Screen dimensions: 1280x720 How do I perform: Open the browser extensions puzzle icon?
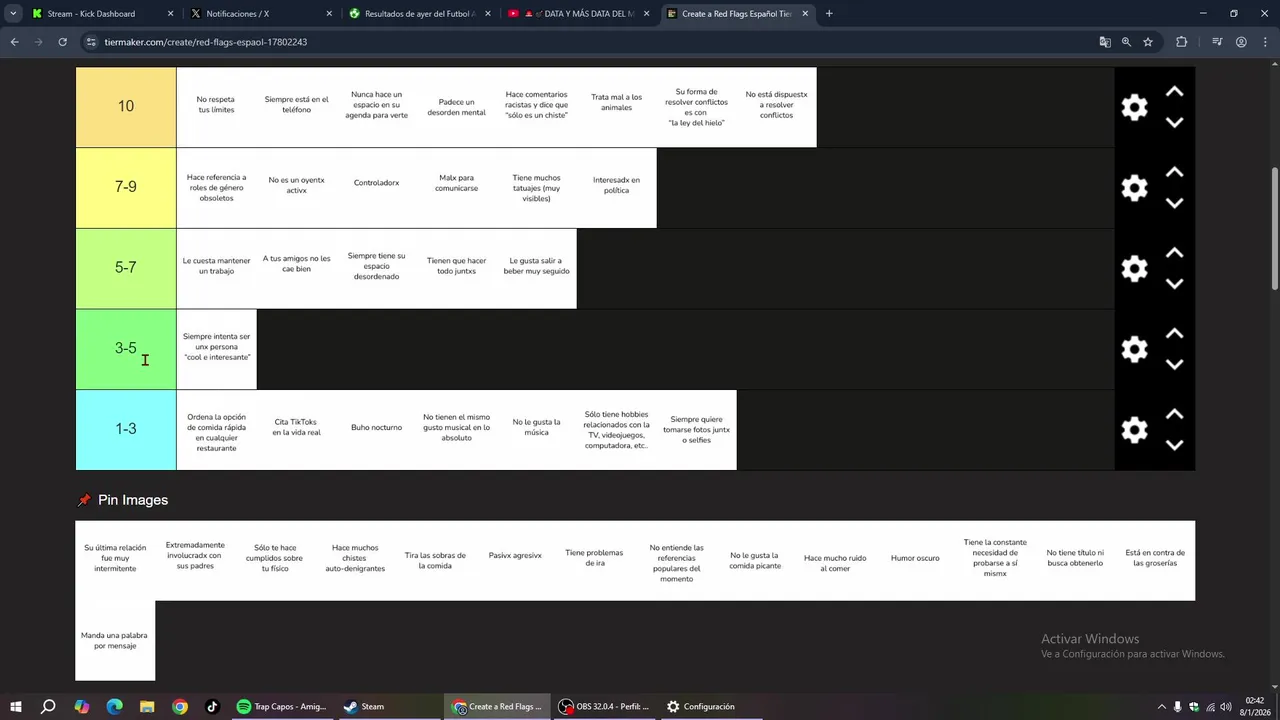[1182, 42]
